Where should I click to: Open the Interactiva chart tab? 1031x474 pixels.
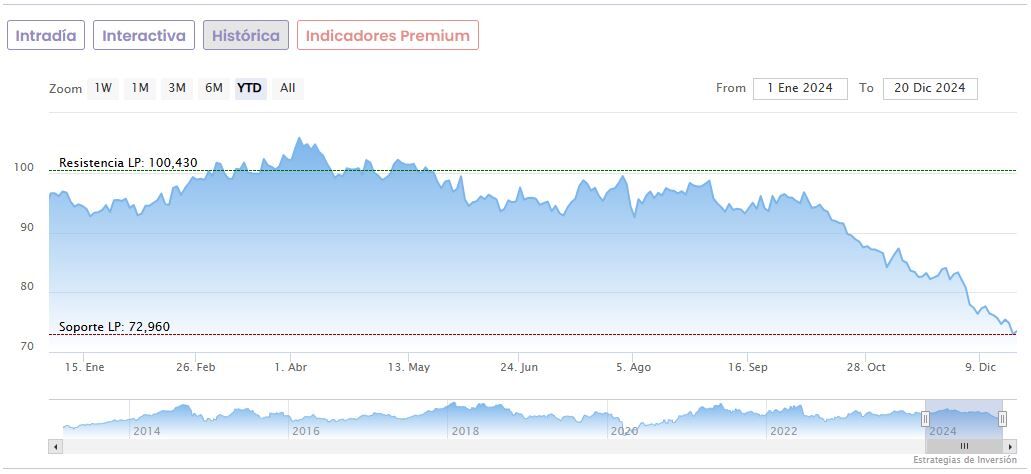[144, 35]
